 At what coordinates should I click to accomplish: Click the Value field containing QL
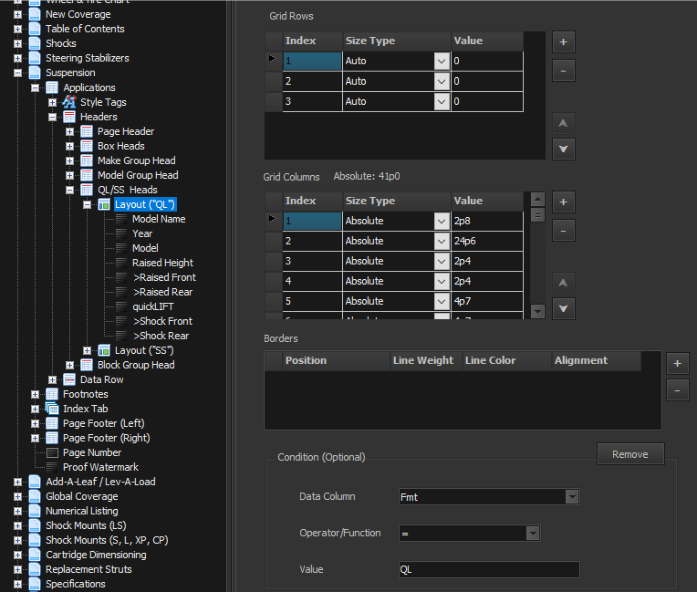(488, 570)
